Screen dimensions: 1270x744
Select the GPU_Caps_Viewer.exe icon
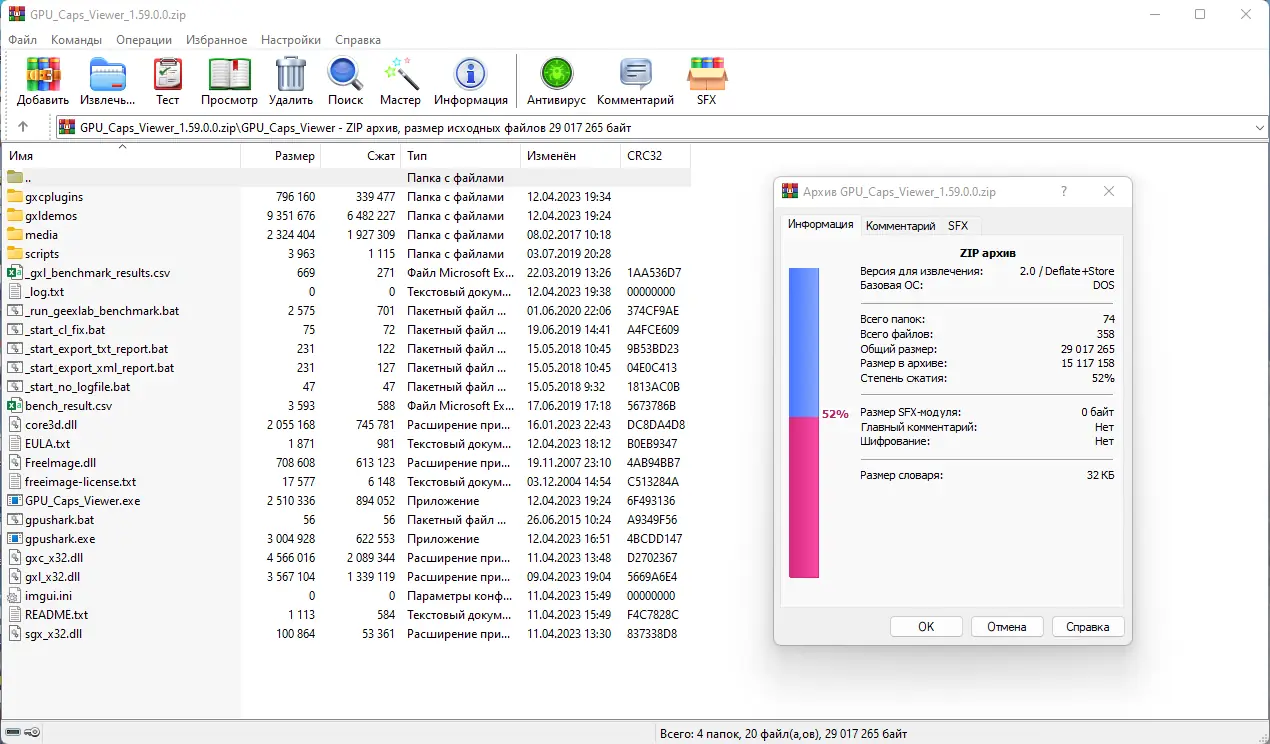[14, 501]
